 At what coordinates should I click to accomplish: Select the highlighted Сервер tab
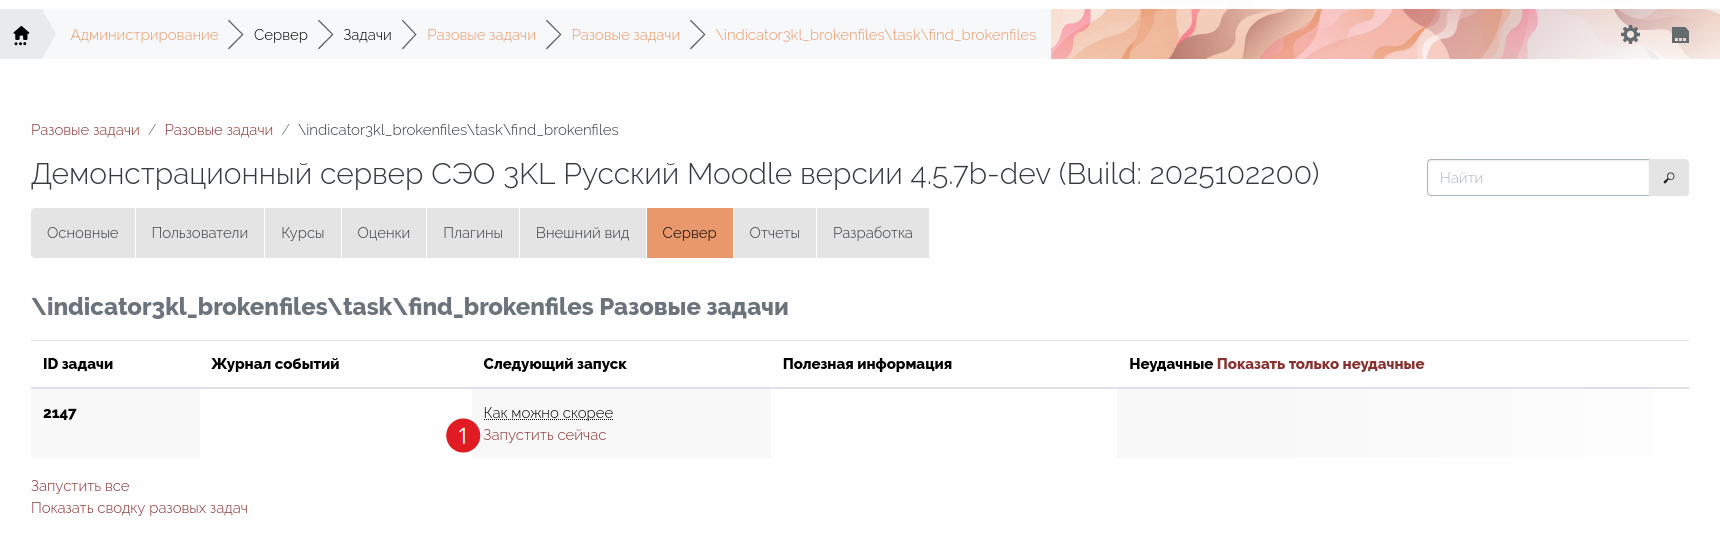689,233
